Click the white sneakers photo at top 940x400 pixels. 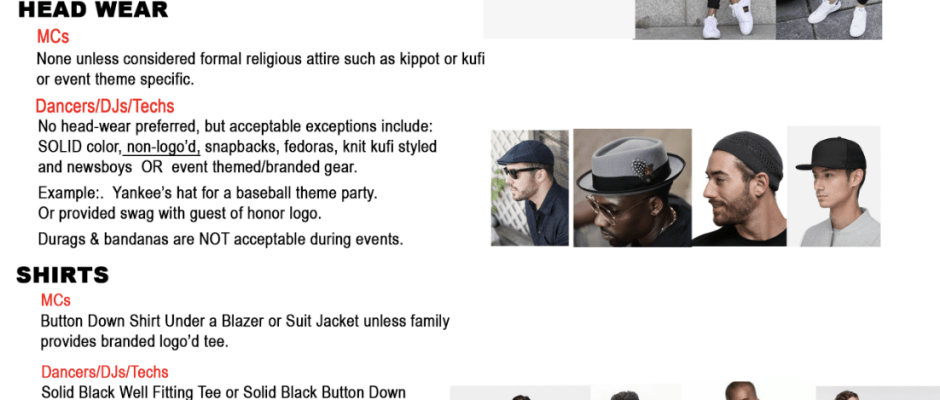click(x=758, y=20)
